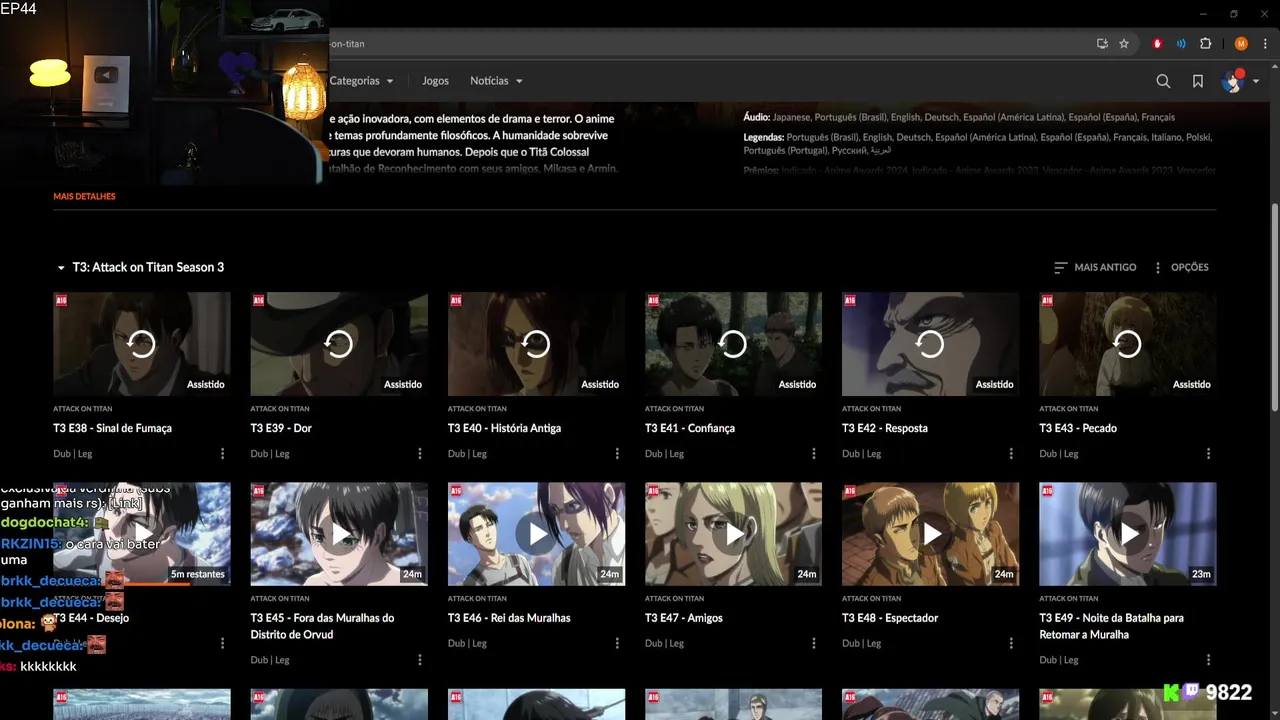Open more options for E41 Confiança
This screenshot has width=1280, height=720.
[814, 454]
